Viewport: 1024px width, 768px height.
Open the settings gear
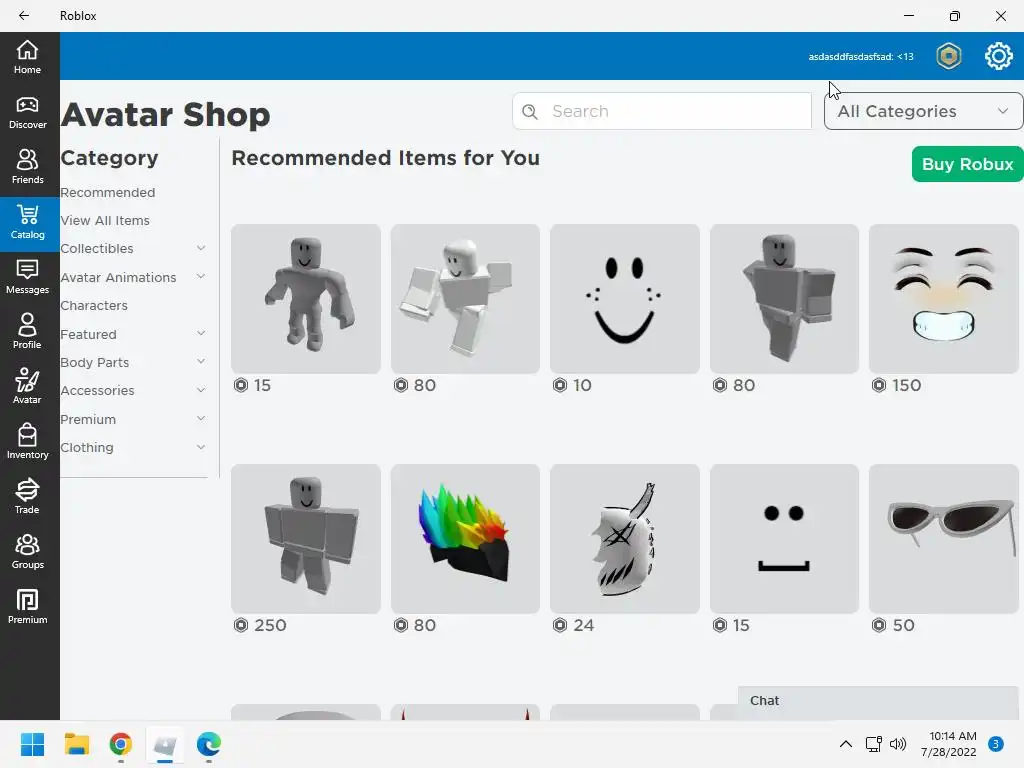click(999, 56)
